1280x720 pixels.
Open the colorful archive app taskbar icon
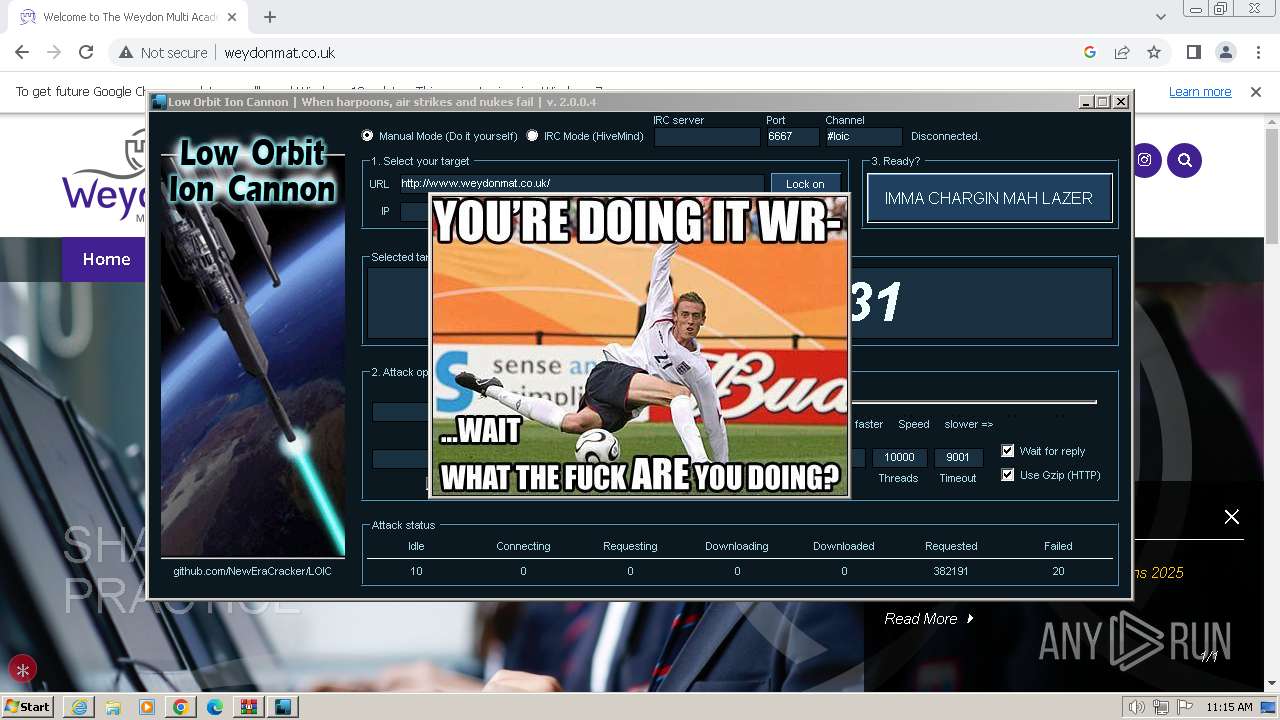(x=249, y=707)
